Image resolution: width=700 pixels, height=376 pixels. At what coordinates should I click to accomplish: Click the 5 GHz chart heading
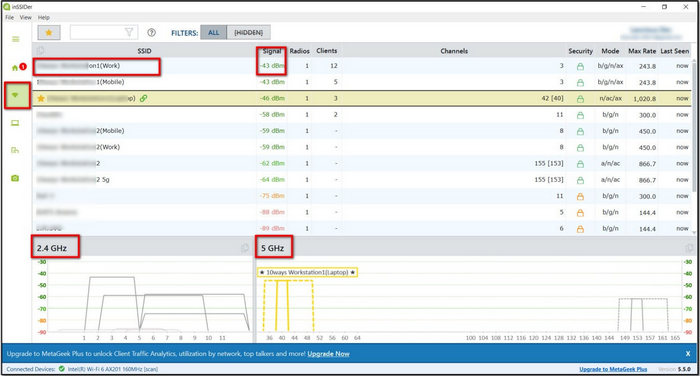point(272,248)
